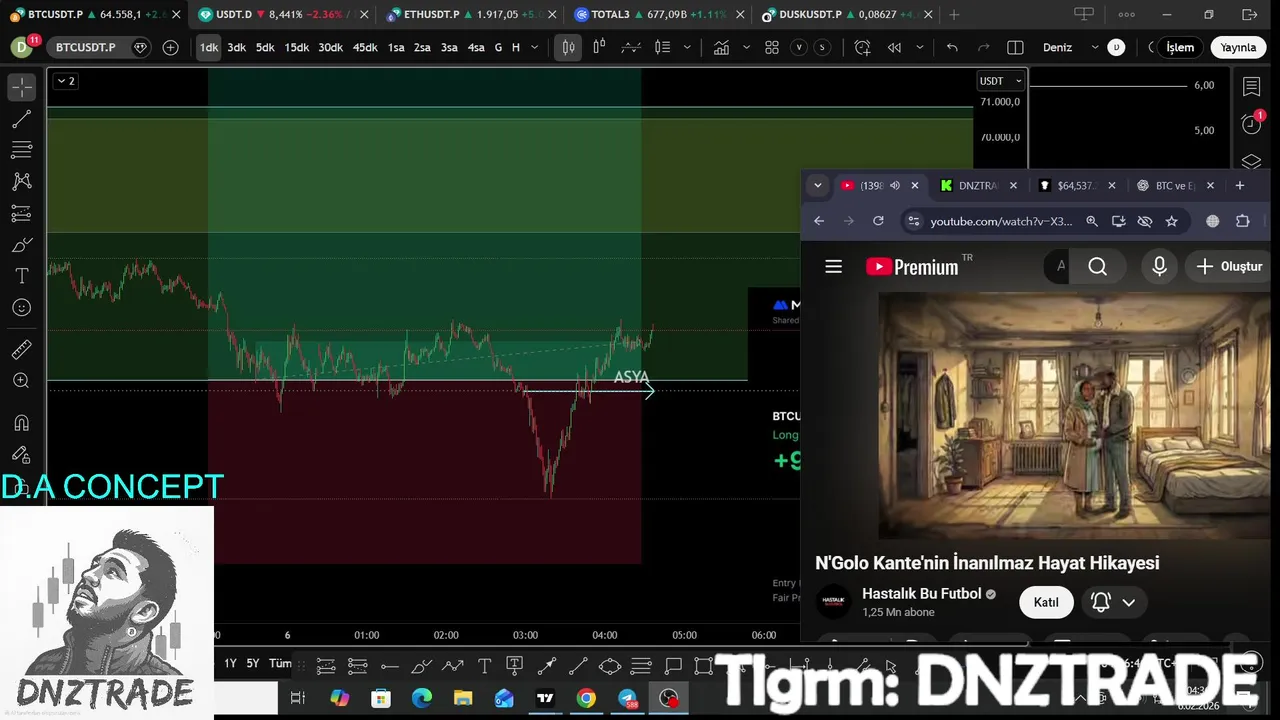Toggle the V indicator button in toolbar
Viewport: 1280px width, 720px height.
(798, 47)
